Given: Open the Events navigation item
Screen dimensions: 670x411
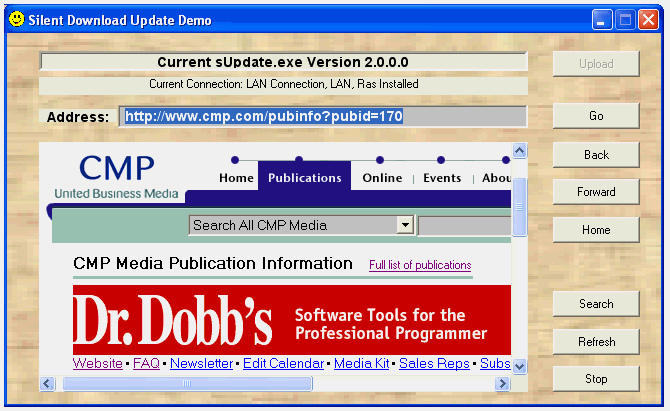Looking at the screenshot, I should coord(442,178).
